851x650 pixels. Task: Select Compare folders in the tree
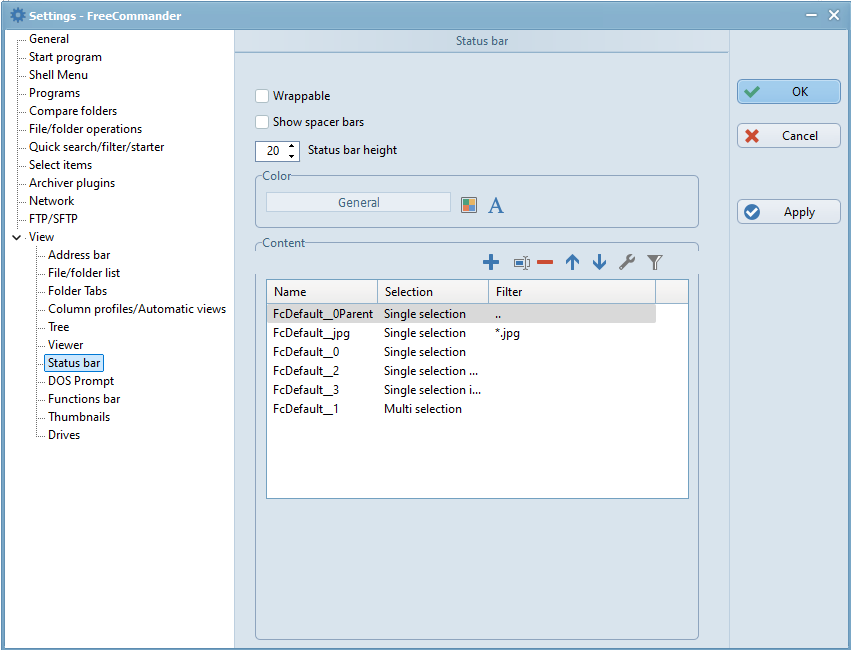click(x=73, y=111)
